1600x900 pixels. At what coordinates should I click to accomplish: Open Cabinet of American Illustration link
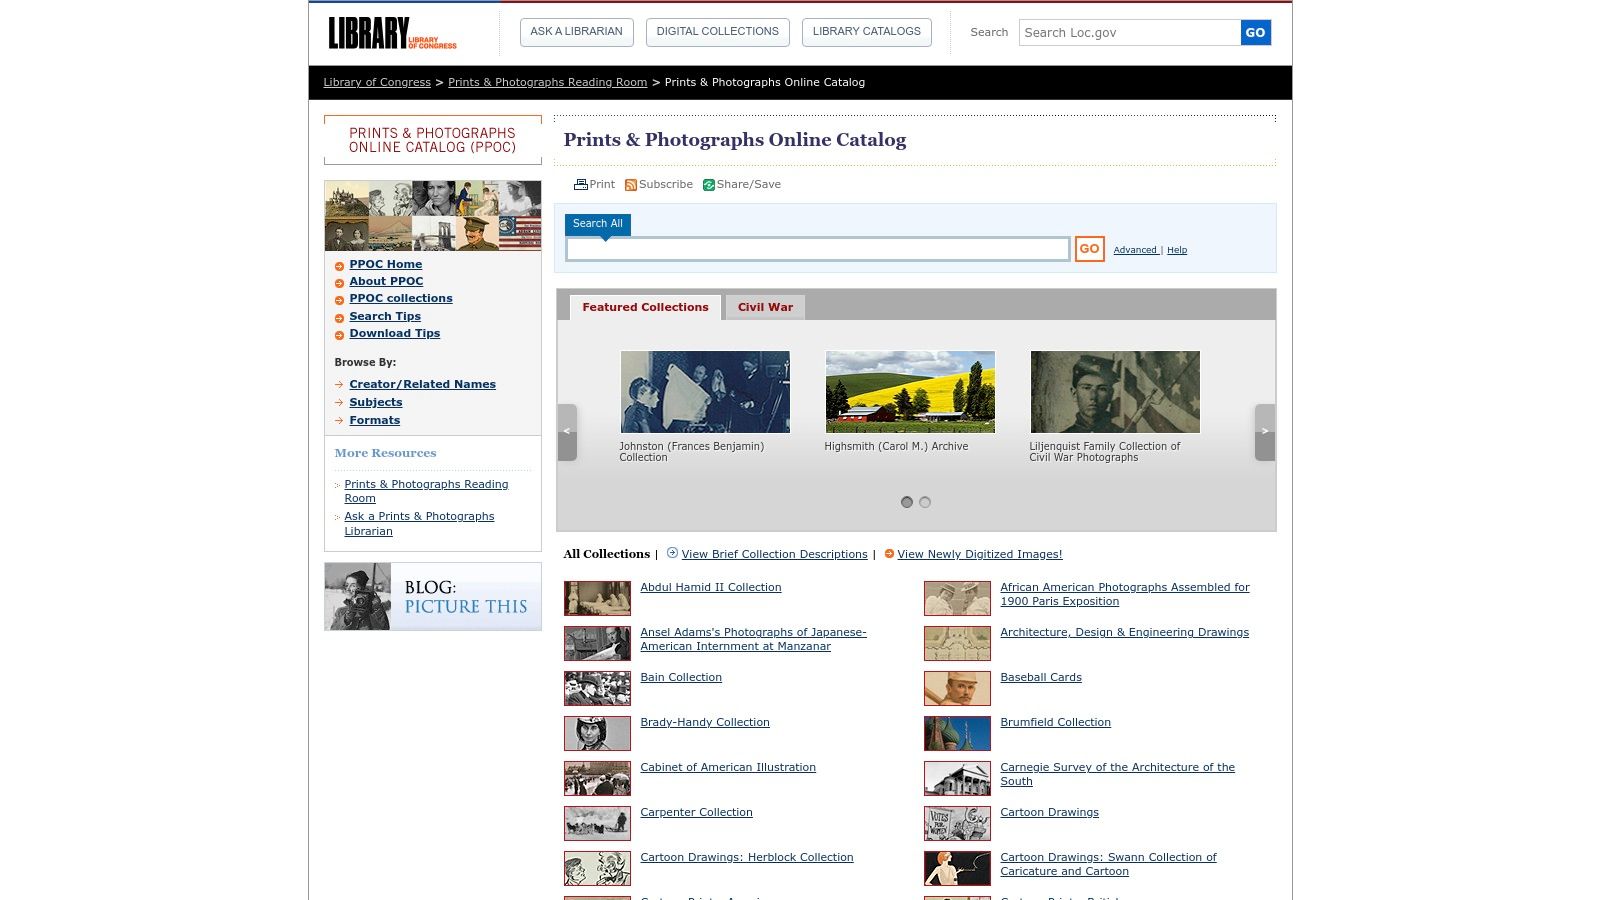click(727, 767)
